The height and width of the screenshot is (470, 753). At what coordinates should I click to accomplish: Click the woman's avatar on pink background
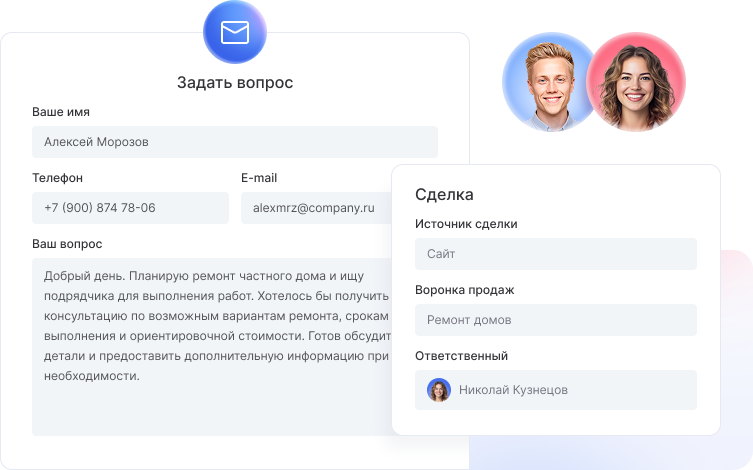click(638, 83)
